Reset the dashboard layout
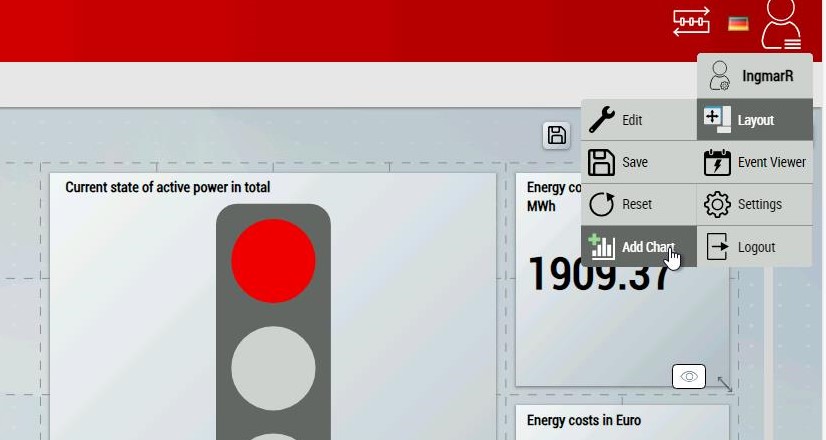 [638, 204]
